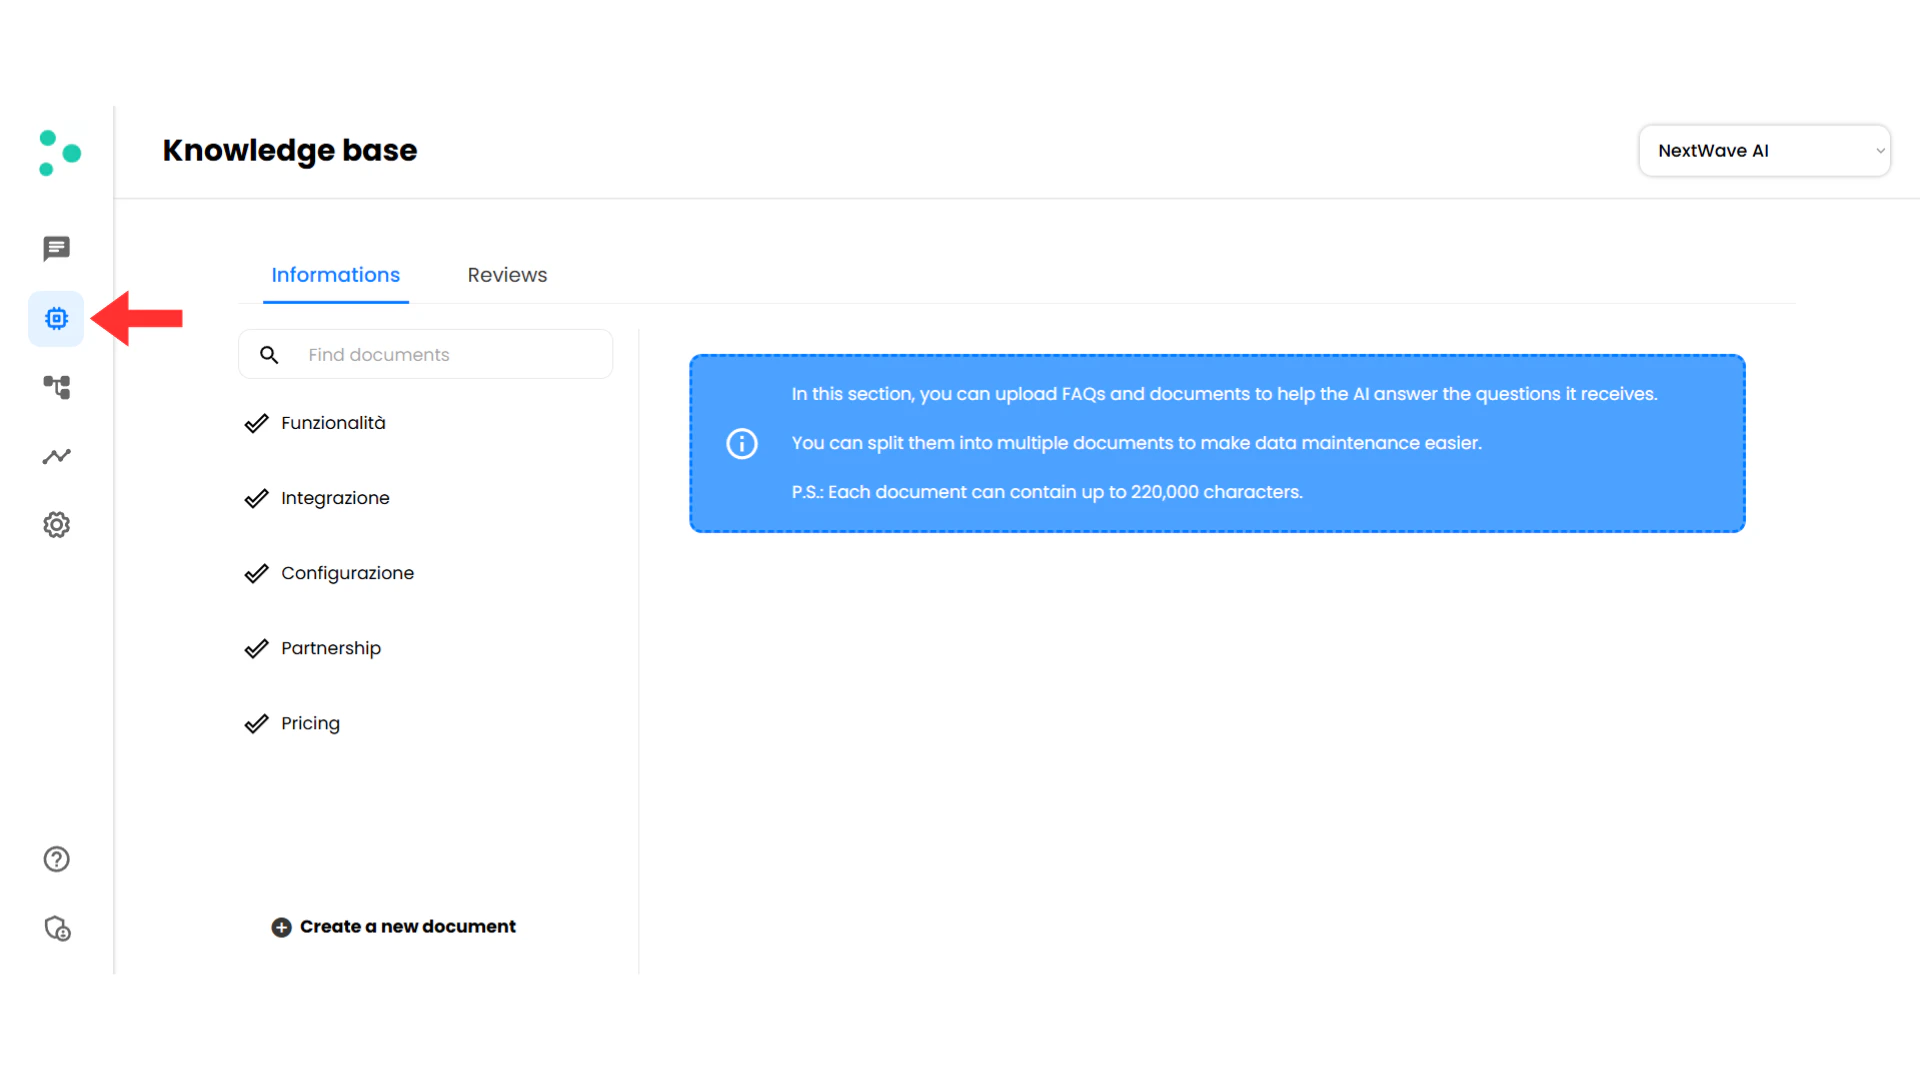The height and width of the screenshot is (1080, 1920).
Task: Select the Informations tab
Action: (x=335, y=274)
